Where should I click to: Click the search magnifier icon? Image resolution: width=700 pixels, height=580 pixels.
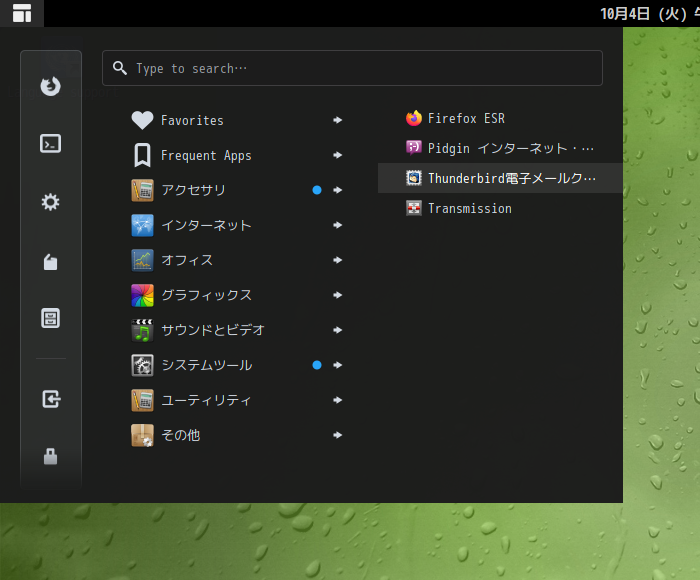point(120,68)
